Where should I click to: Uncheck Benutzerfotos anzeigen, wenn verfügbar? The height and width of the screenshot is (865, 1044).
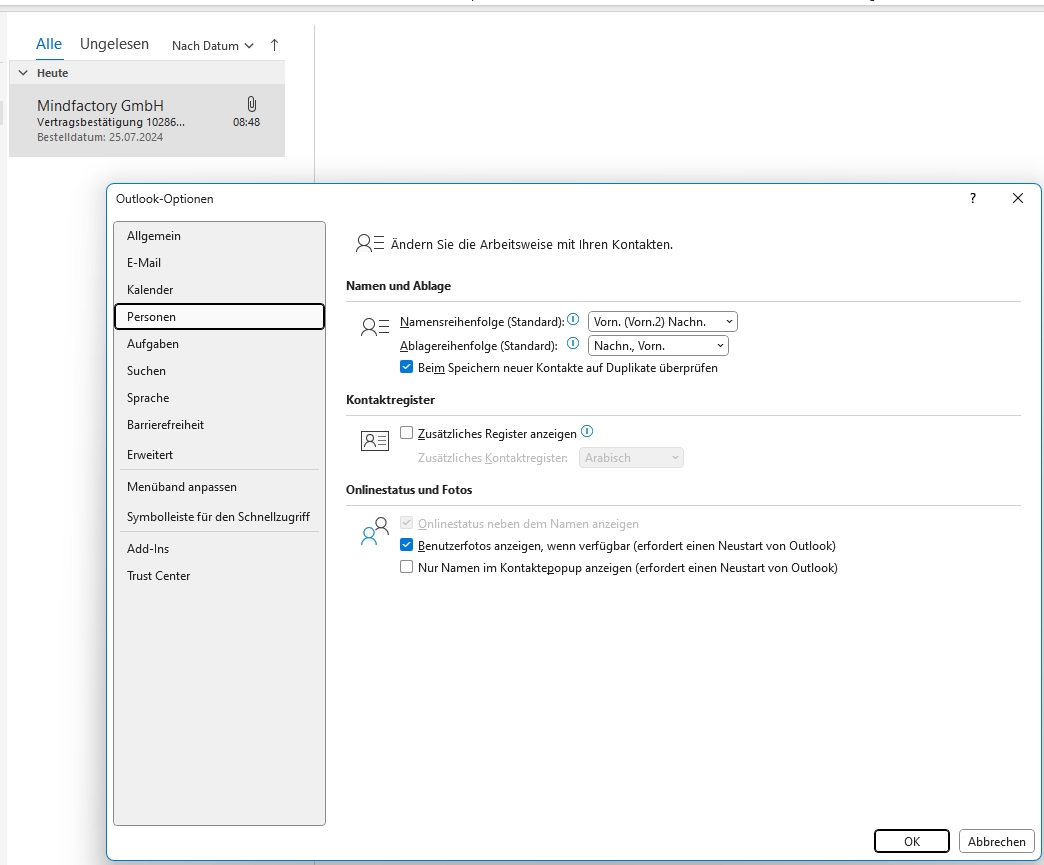(x=406, y=545)
